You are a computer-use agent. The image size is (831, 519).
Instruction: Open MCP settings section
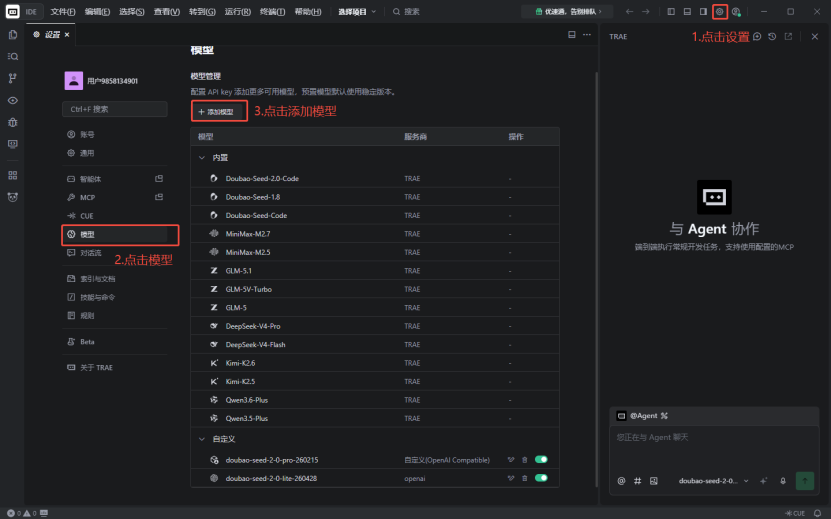coord(114,197)
